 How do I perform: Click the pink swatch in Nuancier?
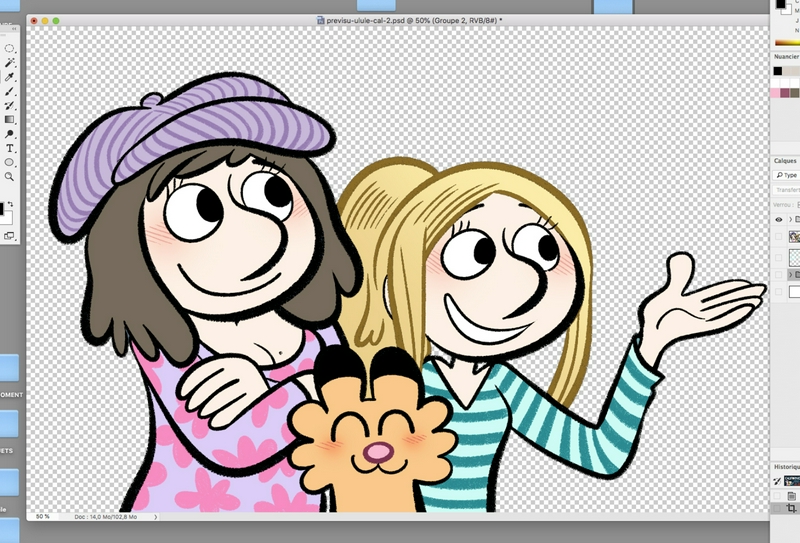click(777, 93)
